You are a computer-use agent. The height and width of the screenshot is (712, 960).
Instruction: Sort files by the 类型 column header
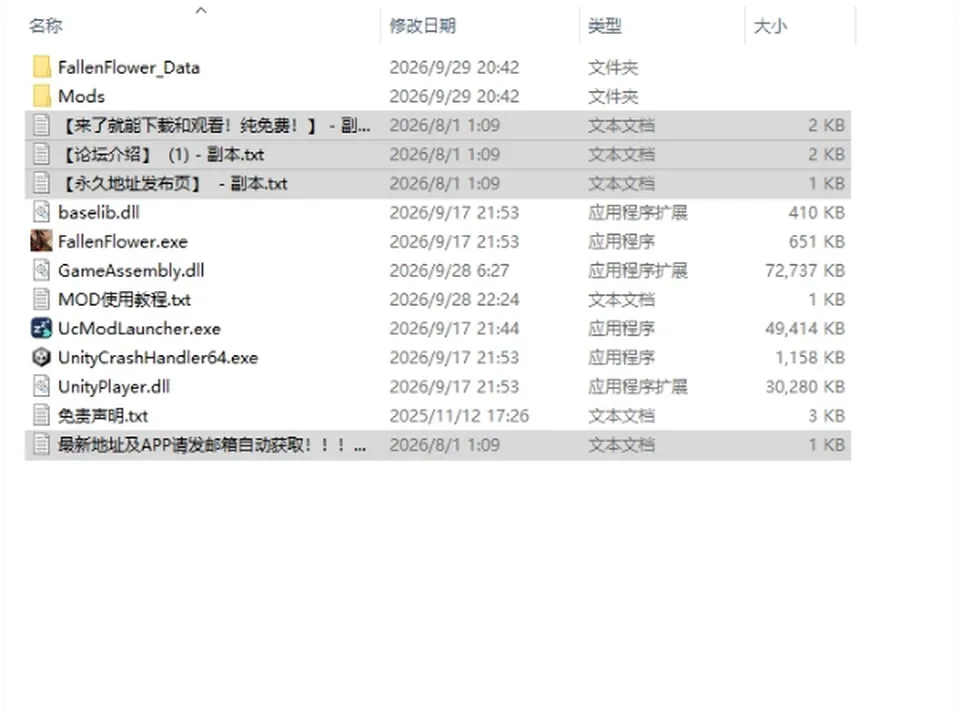click(605, 26)
